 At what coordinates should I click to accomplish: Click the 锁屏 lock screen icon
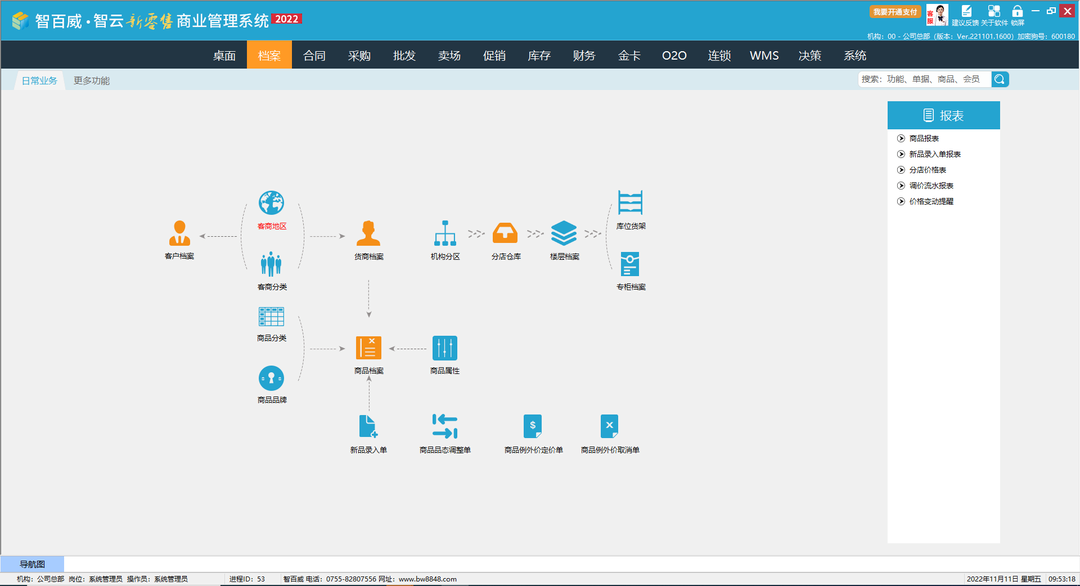coord(1017,13)
